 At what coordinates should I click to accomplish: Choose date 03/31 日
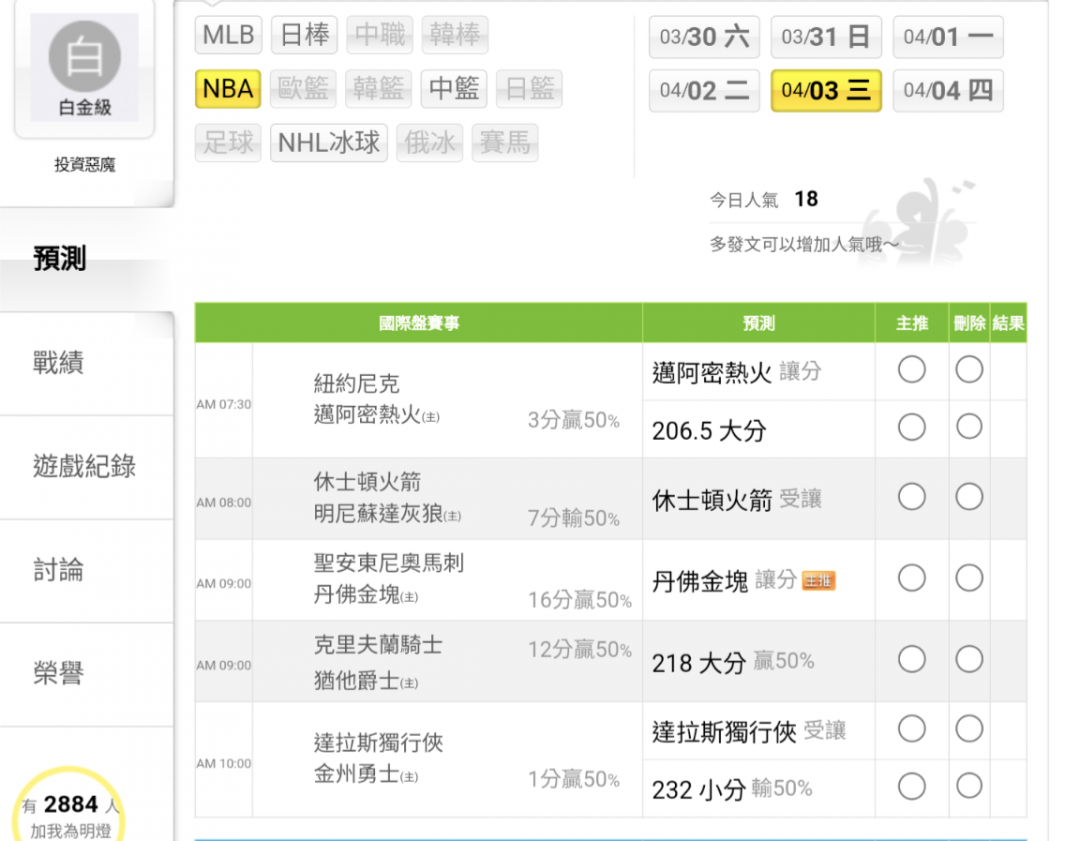[x=826, y=37]
